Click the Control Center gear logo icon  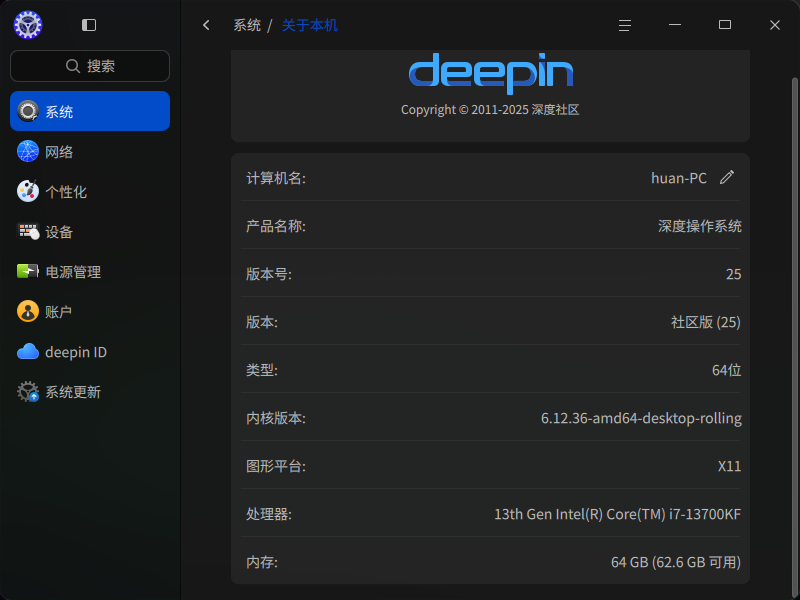point(28,24)
